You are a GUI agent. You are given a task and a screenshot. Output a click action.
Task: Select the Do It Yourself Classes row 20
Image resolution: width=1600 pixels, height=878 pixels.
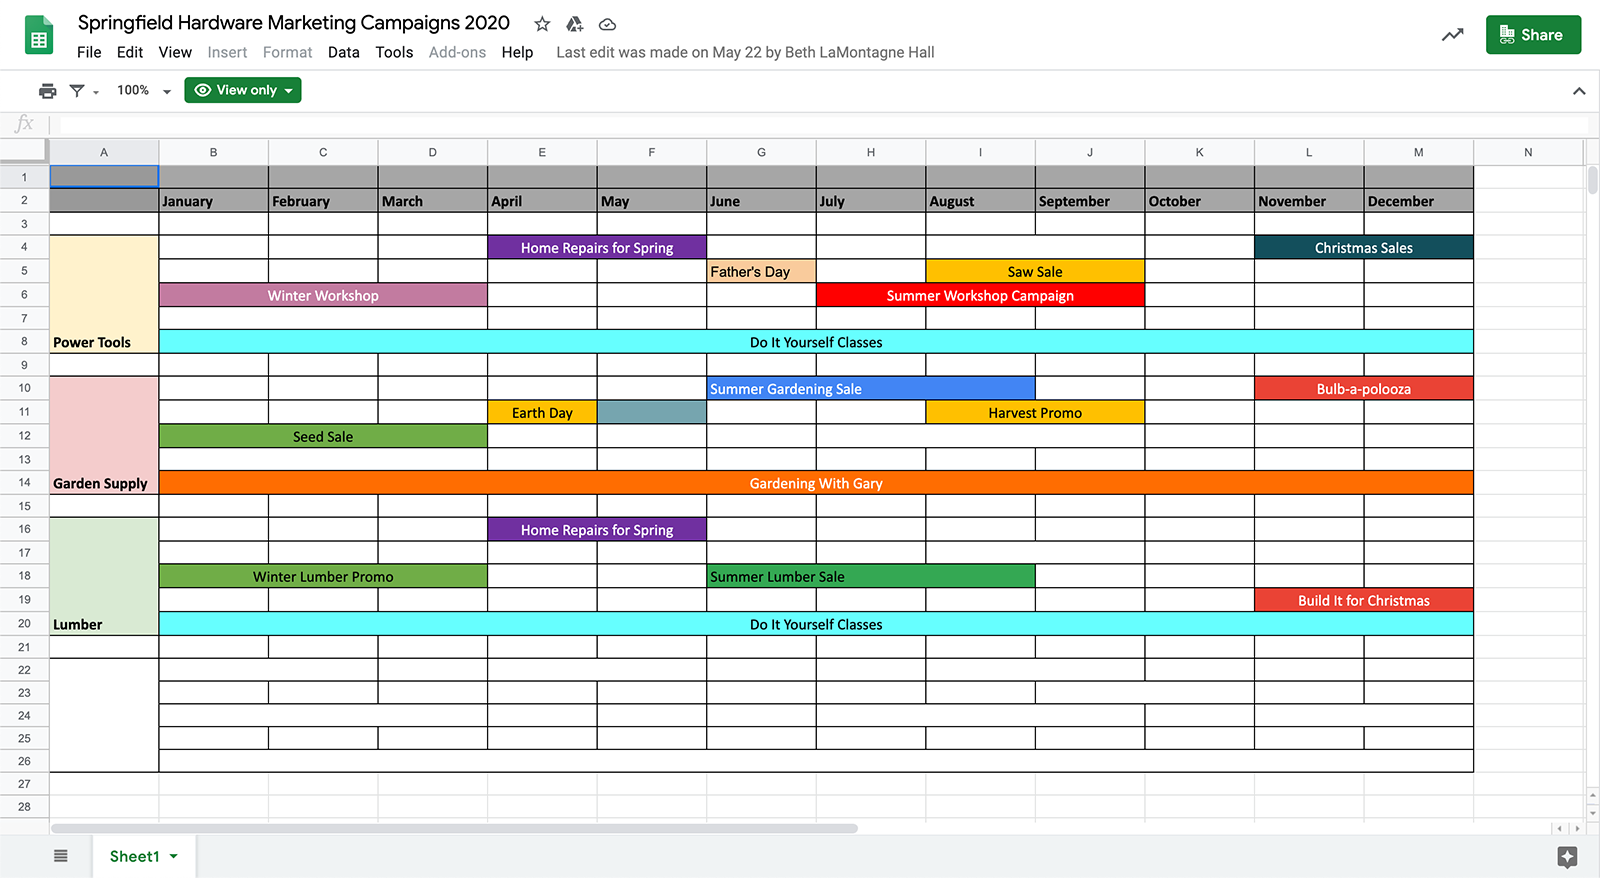pos(816,624)
